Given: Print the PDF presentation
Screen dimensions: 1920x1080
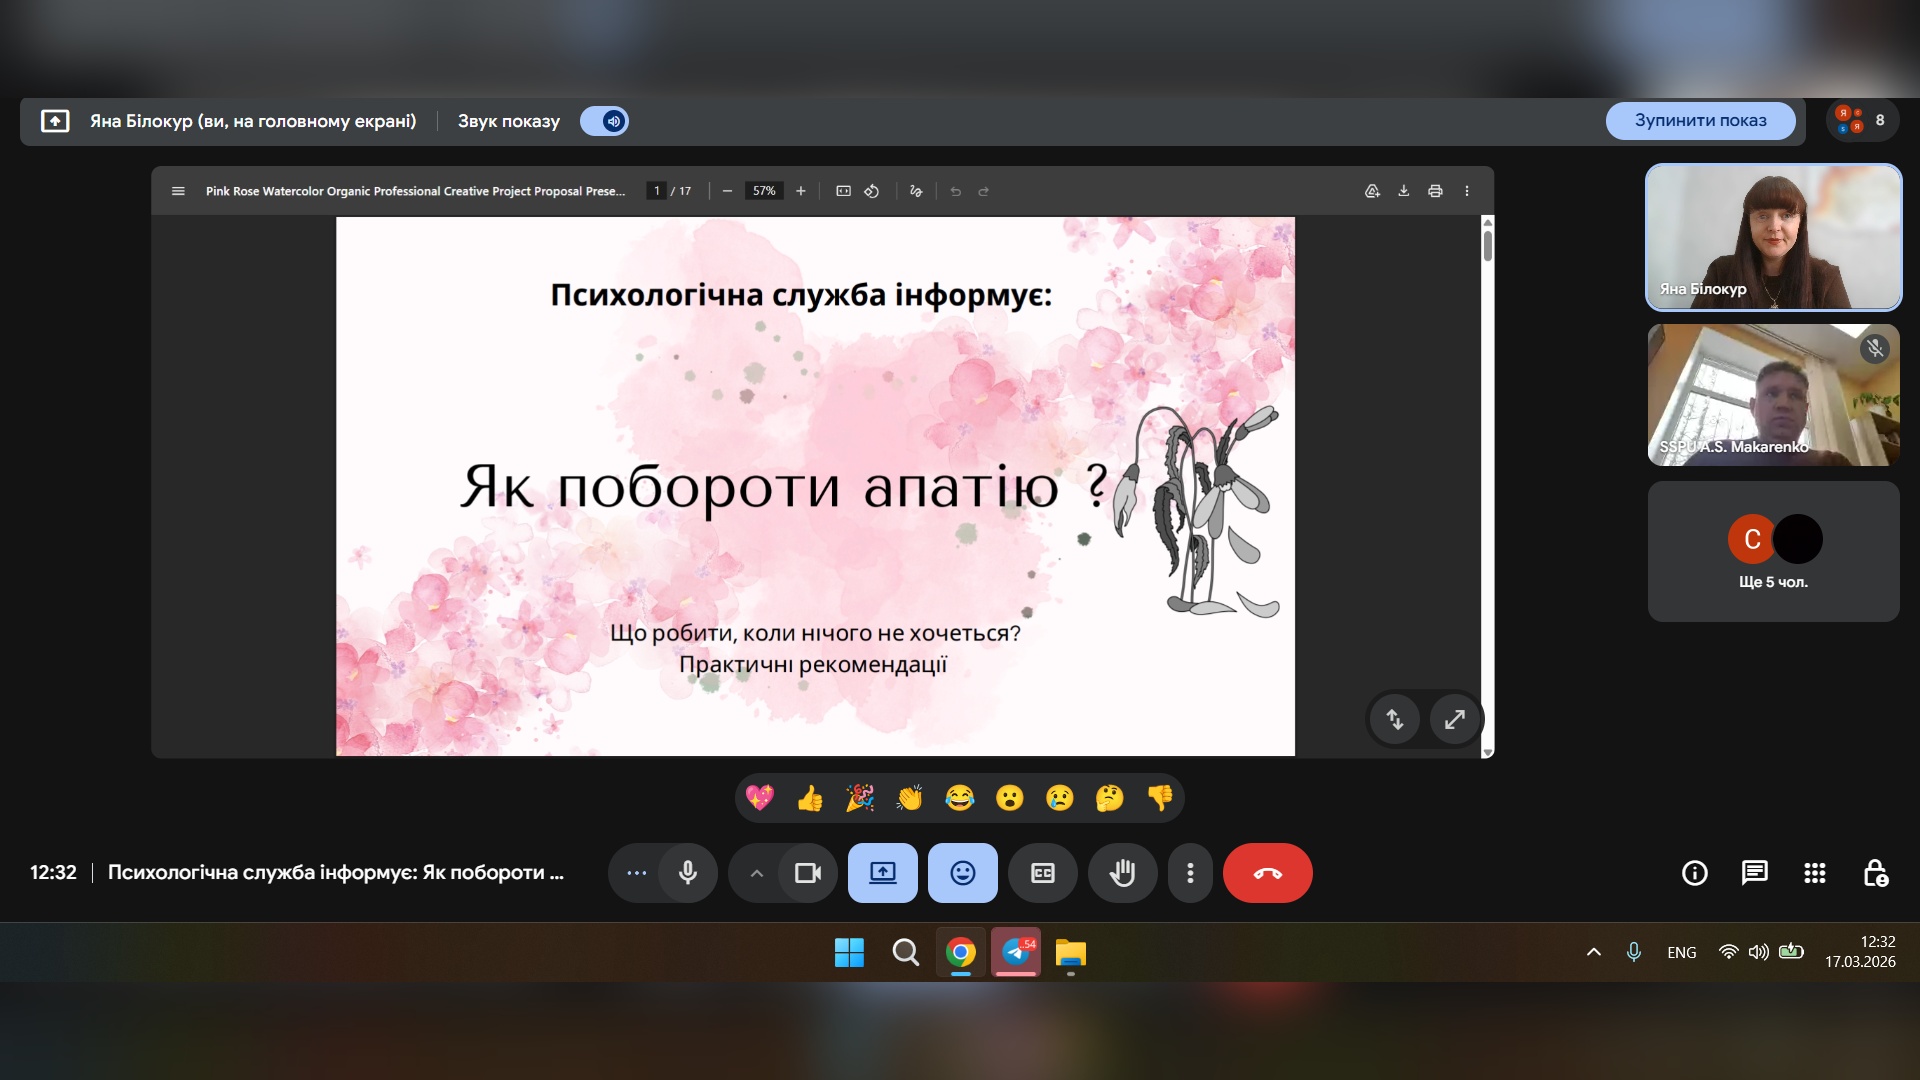Looking at the screenshot, I should tap(1435, 191).
